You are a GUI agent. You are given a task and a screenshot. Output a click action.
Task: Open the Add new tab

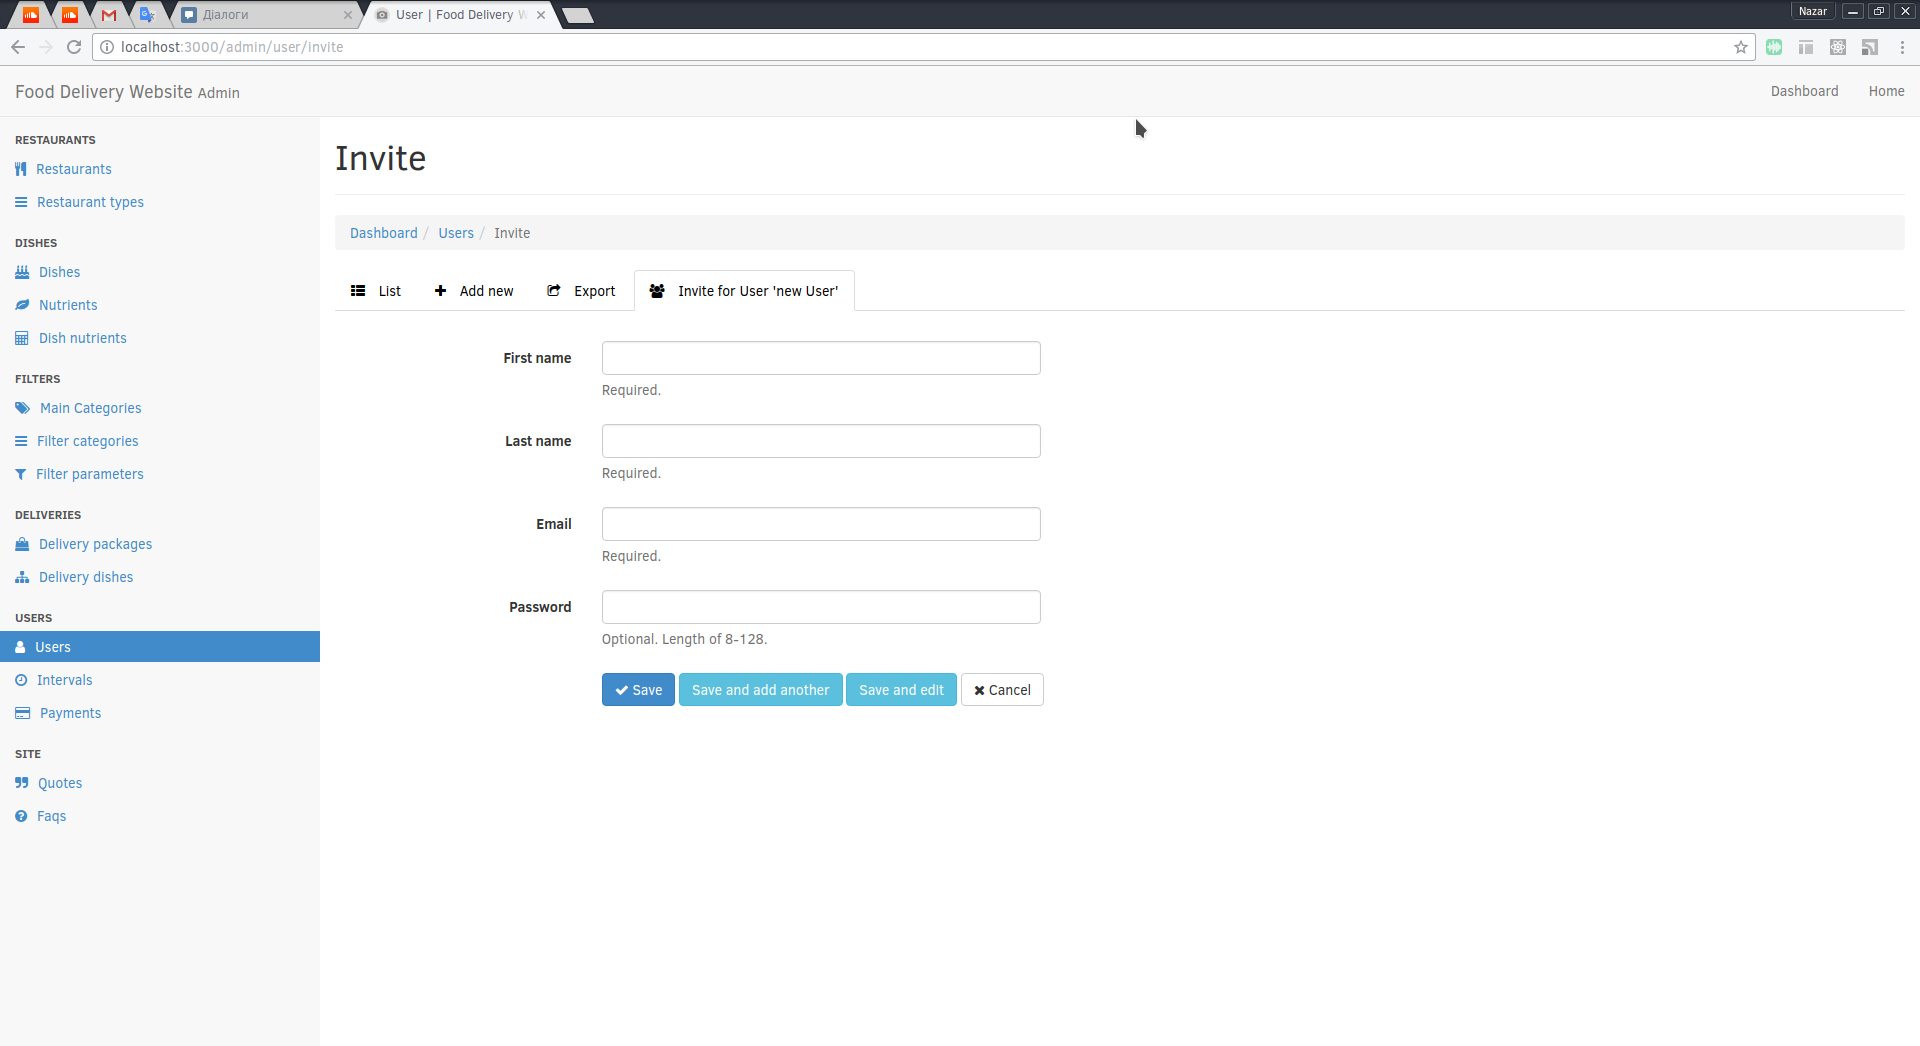coord(474,291)
